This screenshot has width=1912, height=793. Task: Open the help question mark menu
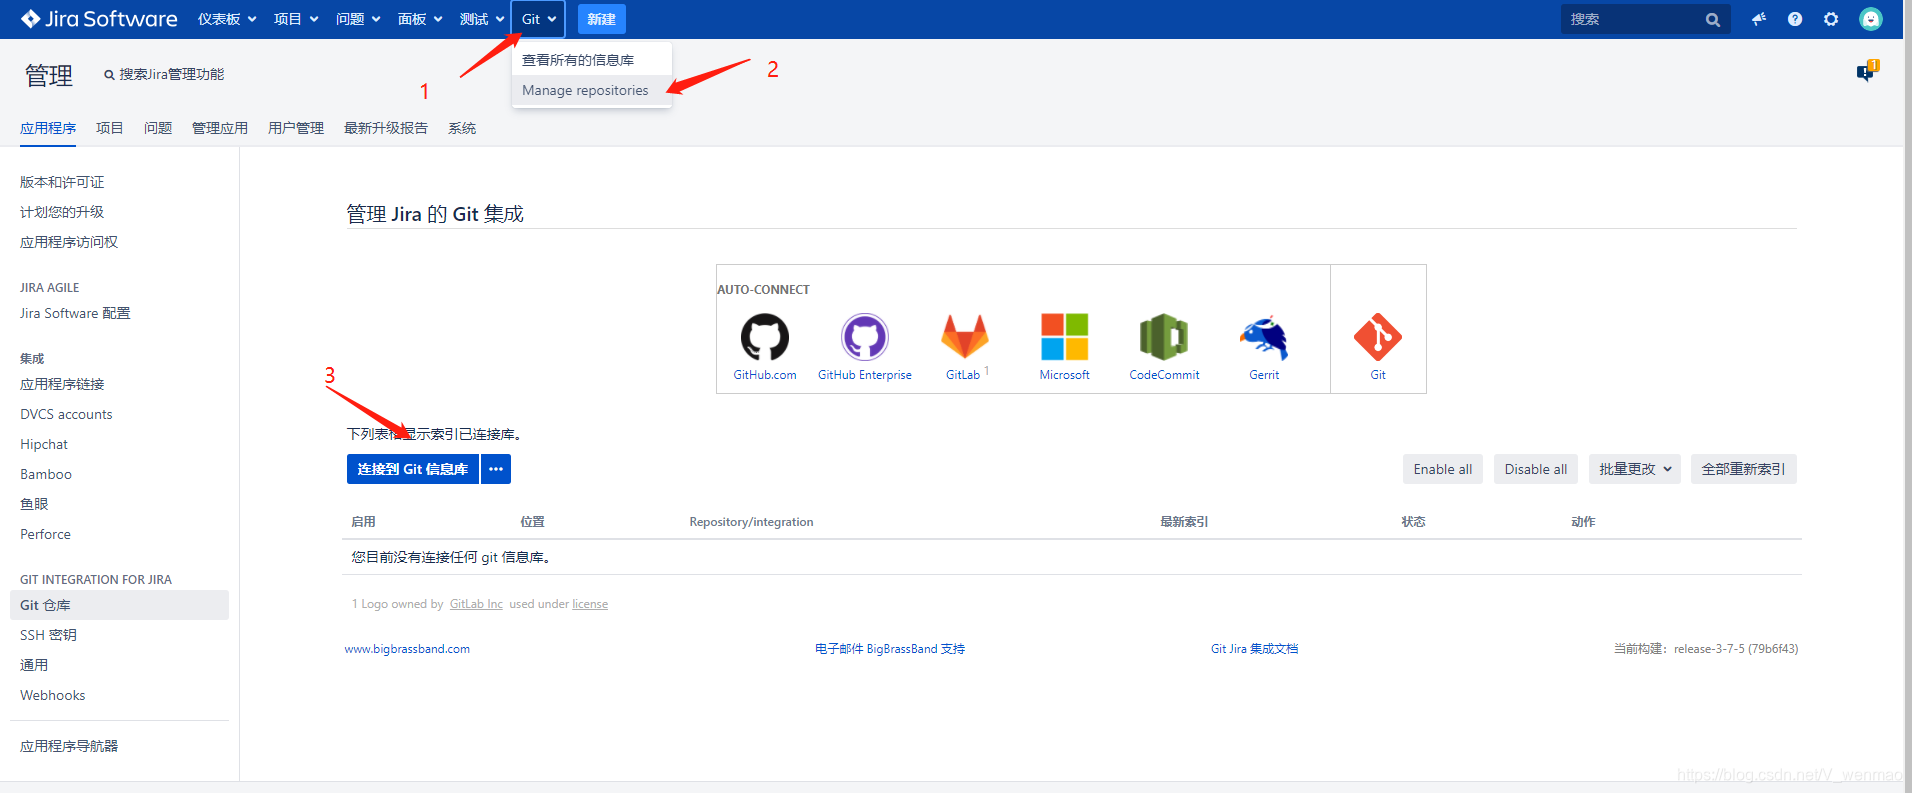click(x=1795, y=19)
